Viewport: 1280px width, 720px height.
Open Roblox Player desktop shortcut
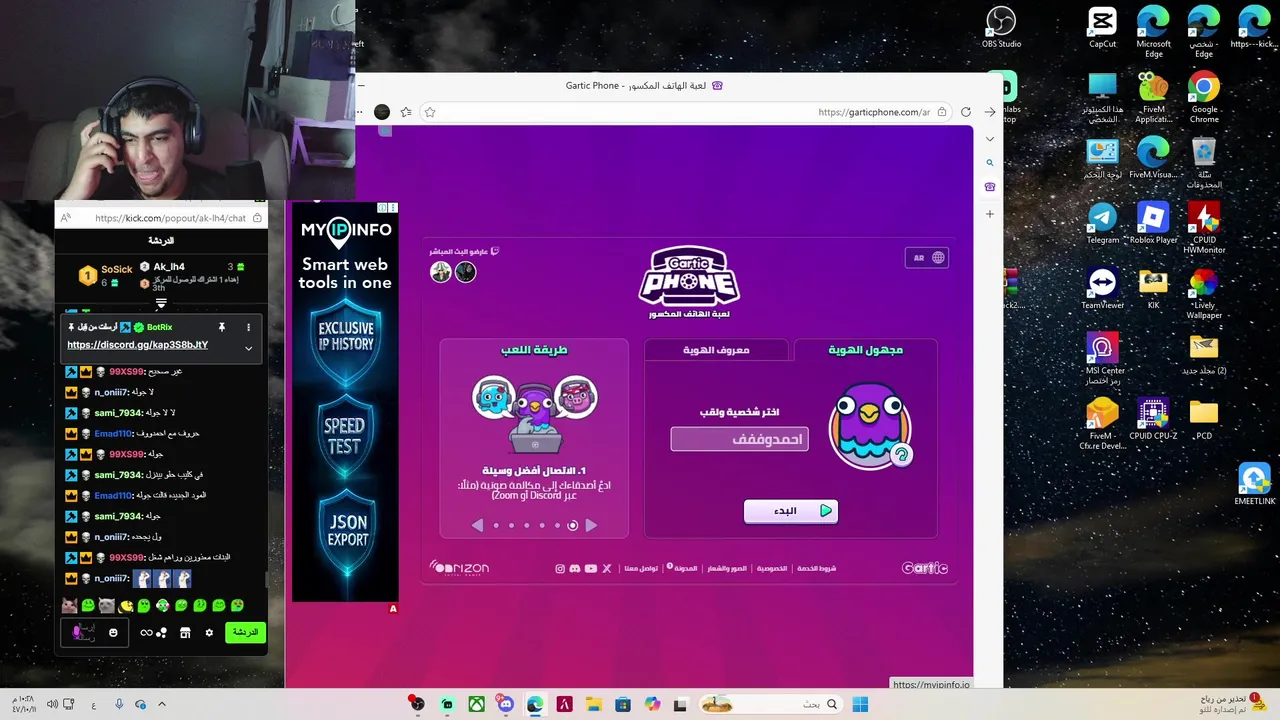click(x=1153, y=223)
